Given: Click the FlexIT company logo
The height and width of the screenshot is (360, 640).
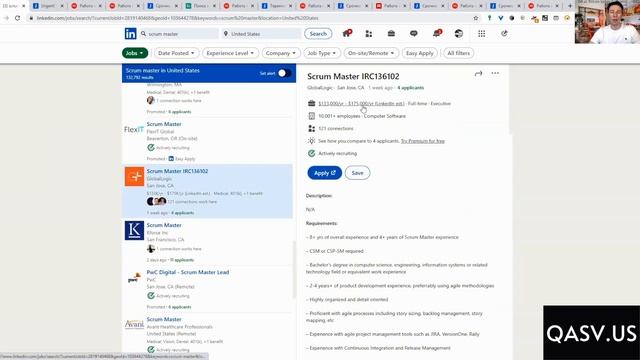Looking at the screenshot, I should pos(134,129).
